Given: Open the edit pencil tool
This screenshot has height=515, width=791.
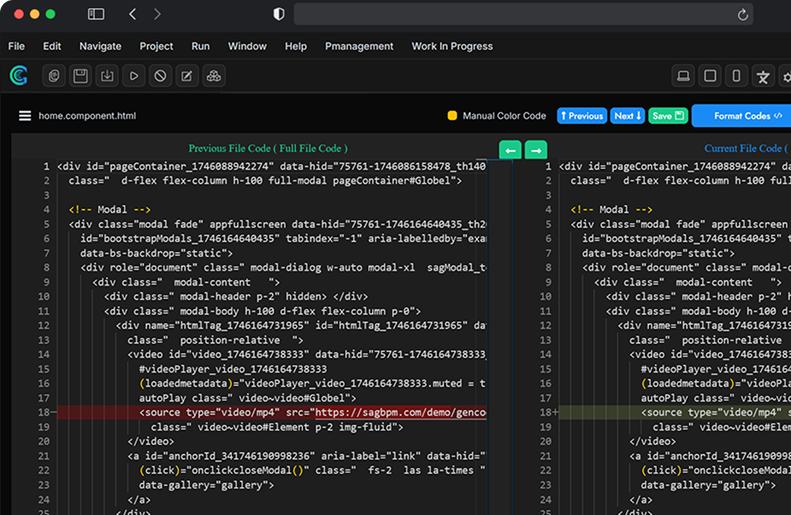Looking at the screenshot, I should pyautogui.click(x=186, y=76).
